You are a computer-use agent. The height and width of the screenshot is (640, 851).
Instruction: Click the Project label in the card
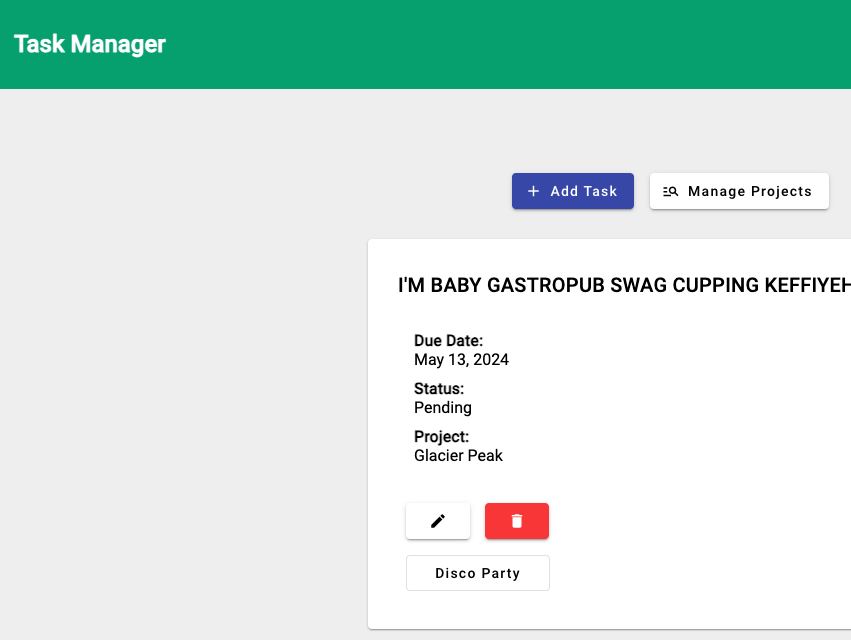pyautogui.click(x=441, y=436)
